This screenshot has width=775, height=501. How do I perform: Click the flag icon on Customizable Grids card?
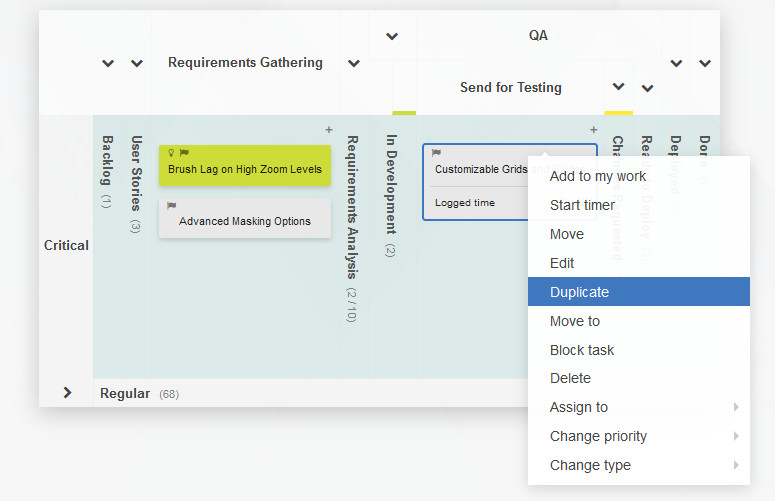[436, 153]
